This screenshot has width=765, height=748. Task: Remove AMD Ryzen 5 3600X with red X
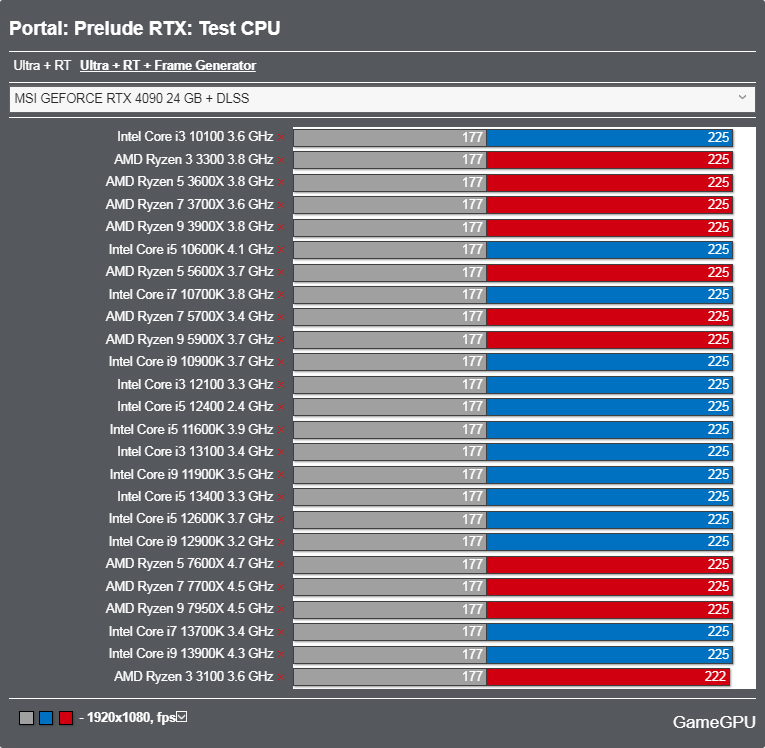(x=281, y=182)
